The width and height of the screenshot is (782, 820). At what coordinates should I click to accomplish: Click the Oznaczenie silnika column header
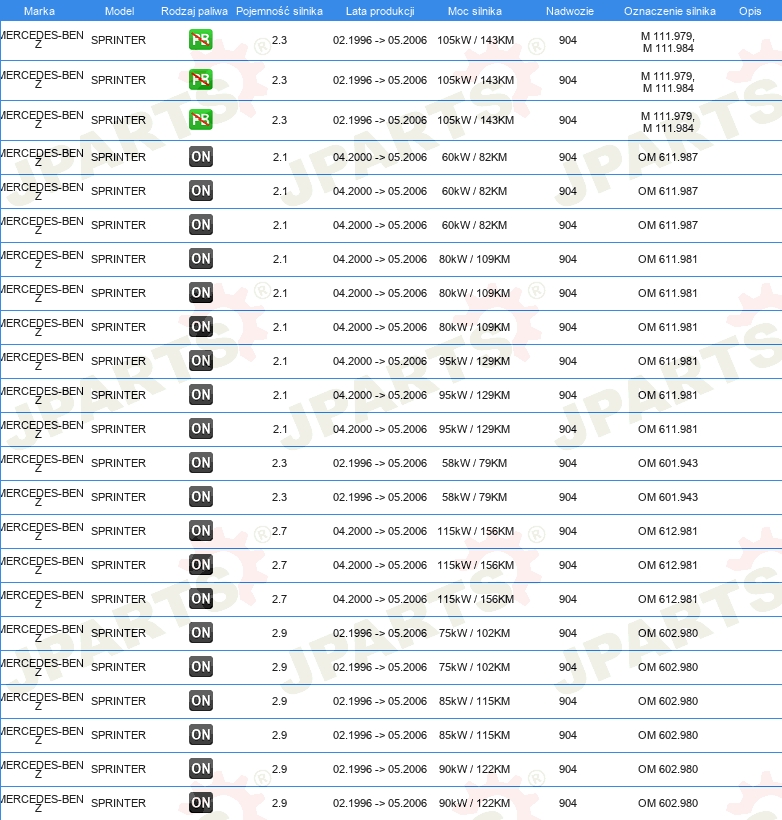coord(670,11)
